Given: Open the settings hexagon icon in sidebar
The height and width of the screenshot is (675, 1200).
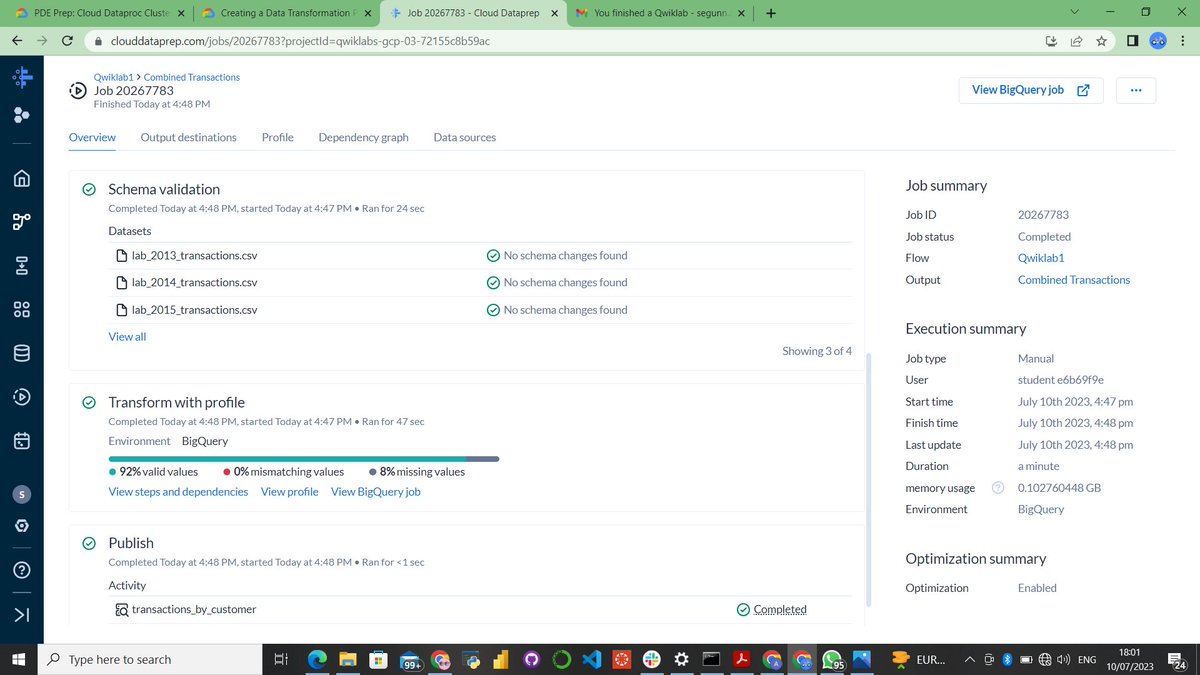Looking at the screenshot, I should click(x=22, y=527).
